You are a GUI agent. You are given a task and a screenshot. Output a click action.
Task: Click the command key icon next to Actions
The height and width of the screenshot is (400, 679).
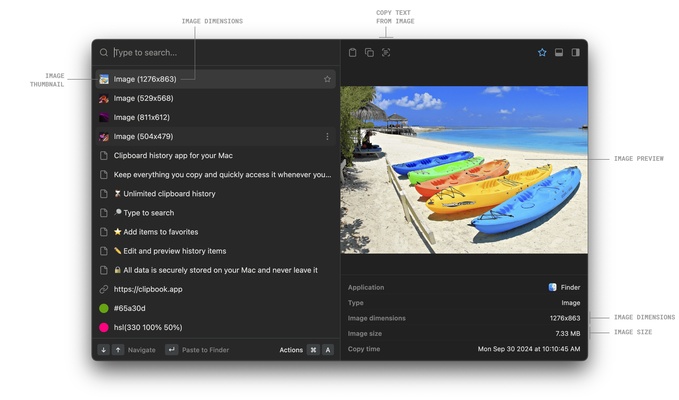[x=313, y=350]
